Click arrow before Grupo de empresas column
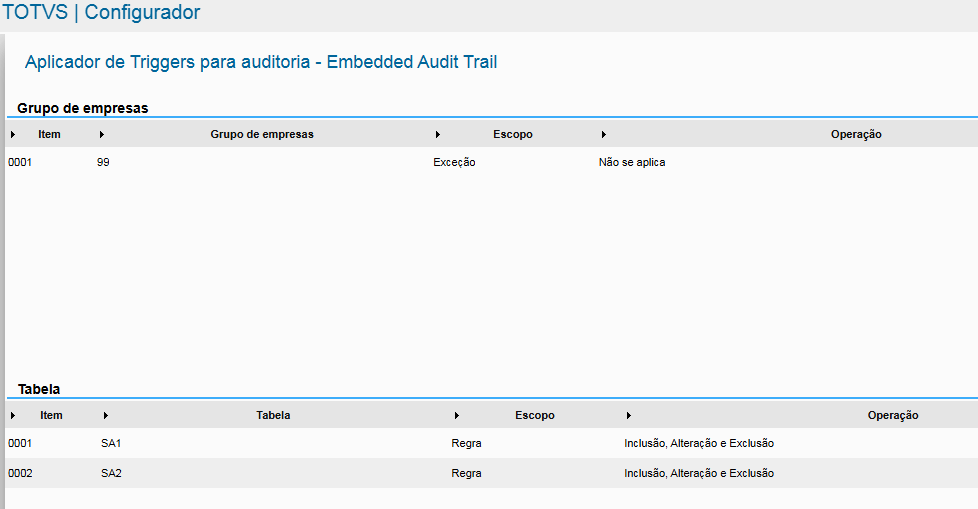The height and width of the screenshot is (509, 978). [102, 134]
